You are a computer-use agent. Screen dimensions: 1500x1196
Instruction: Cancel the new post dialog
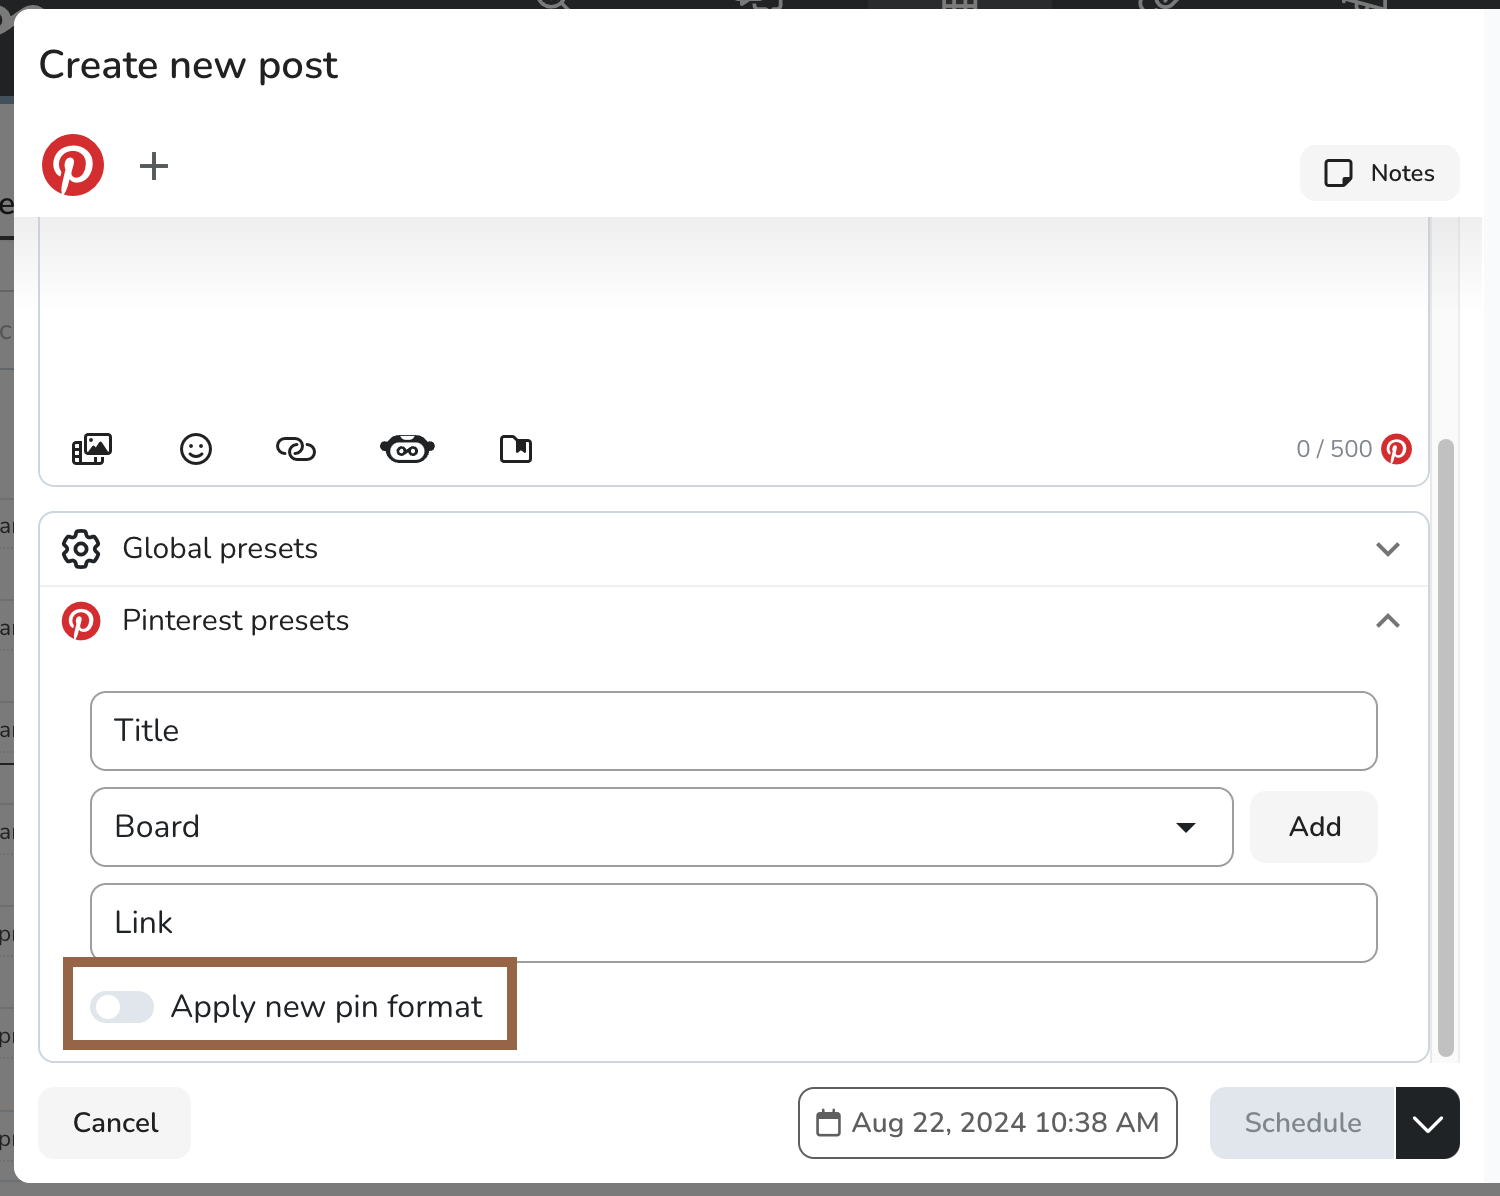point(115,1123)
